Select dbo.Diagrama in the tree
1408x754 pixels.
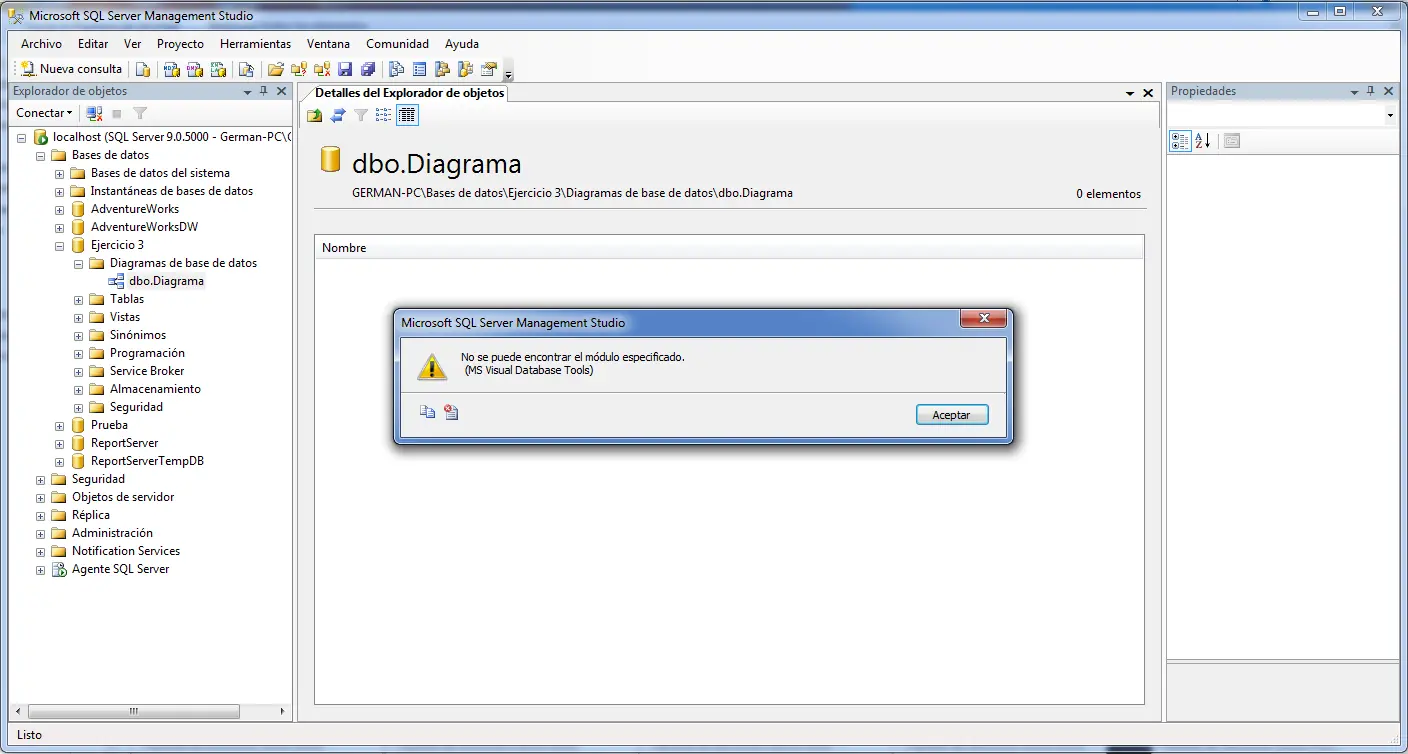coord(166,281)
